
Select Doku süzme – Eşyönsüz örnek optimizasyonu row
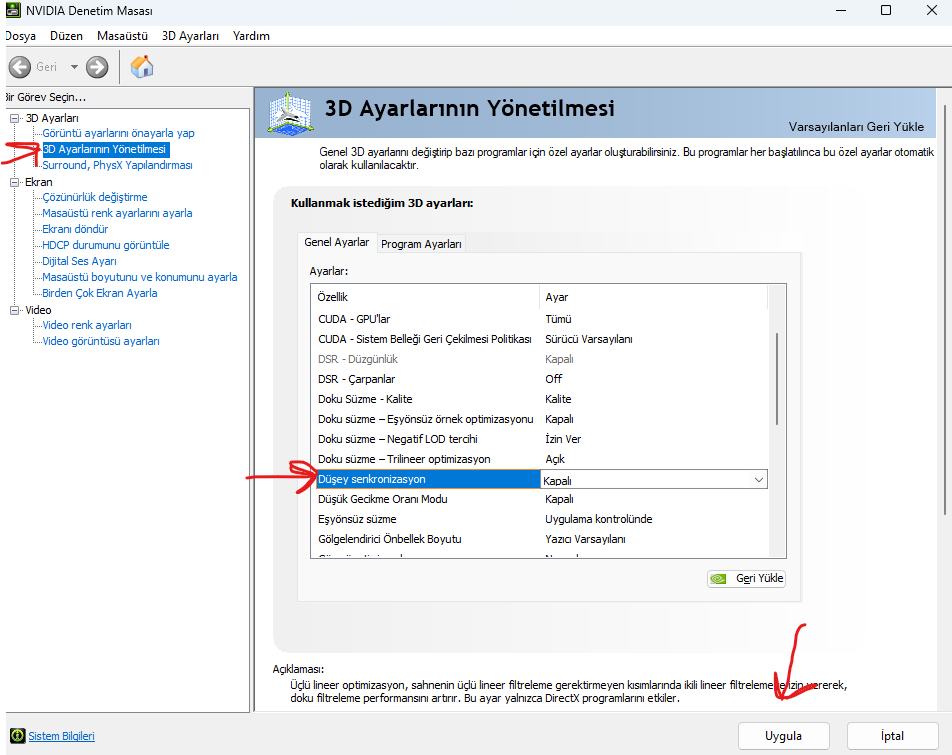point(540,419)
